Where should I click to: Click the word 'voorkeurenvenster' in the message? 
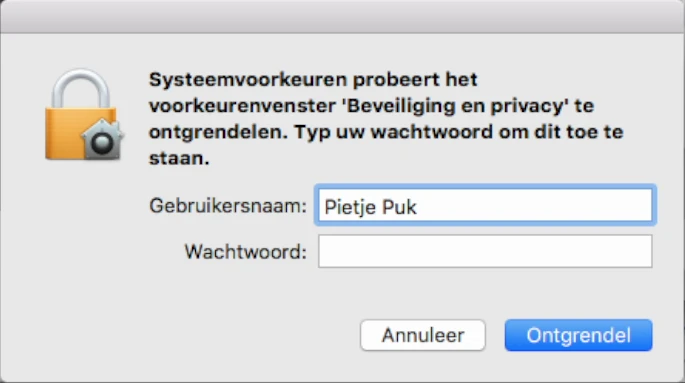242,106
